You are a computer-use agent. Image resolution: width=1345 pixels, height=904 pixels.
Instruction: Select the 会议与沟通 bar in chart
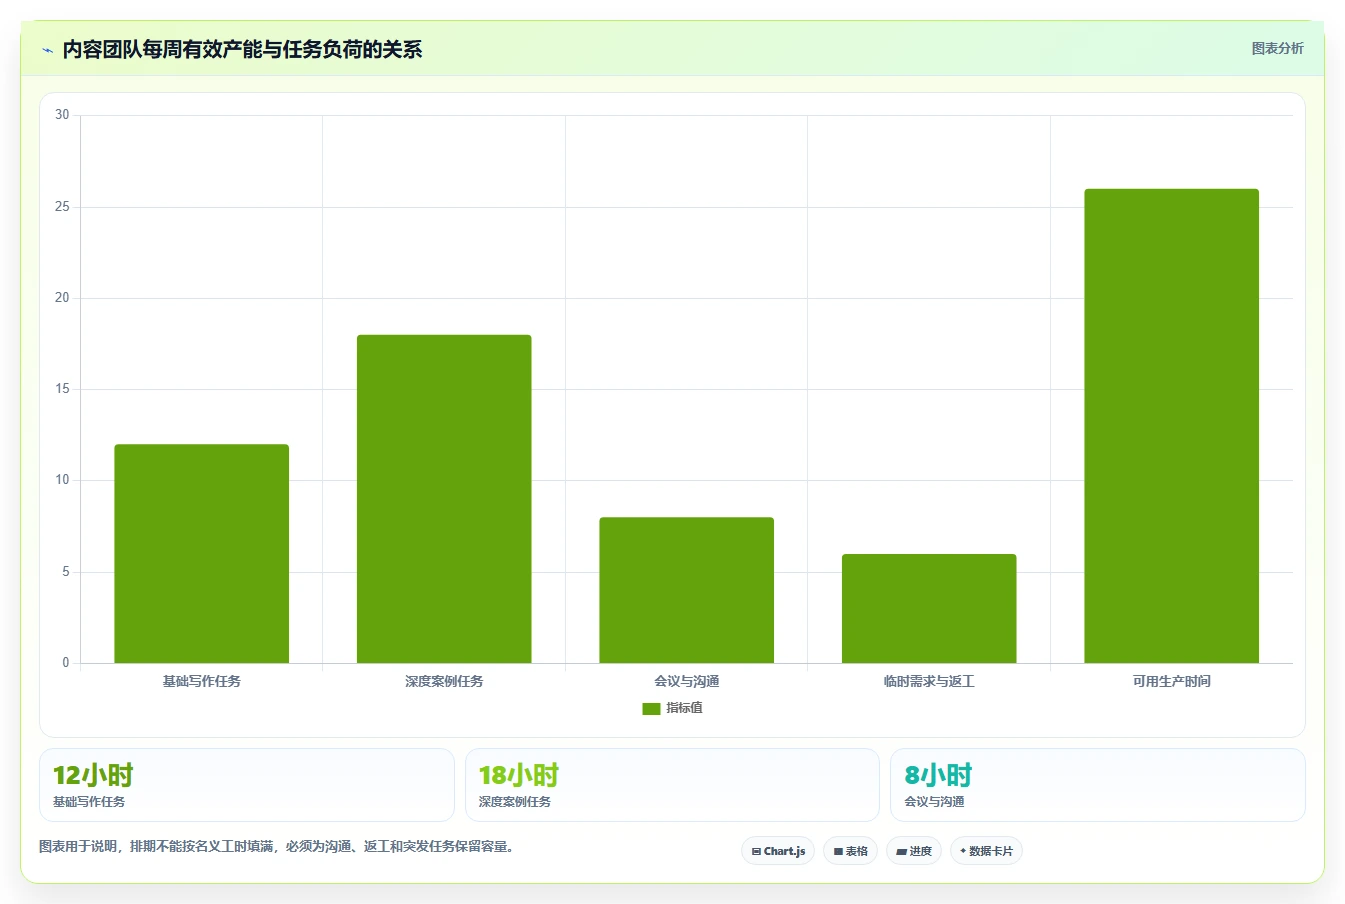point(687,590)
